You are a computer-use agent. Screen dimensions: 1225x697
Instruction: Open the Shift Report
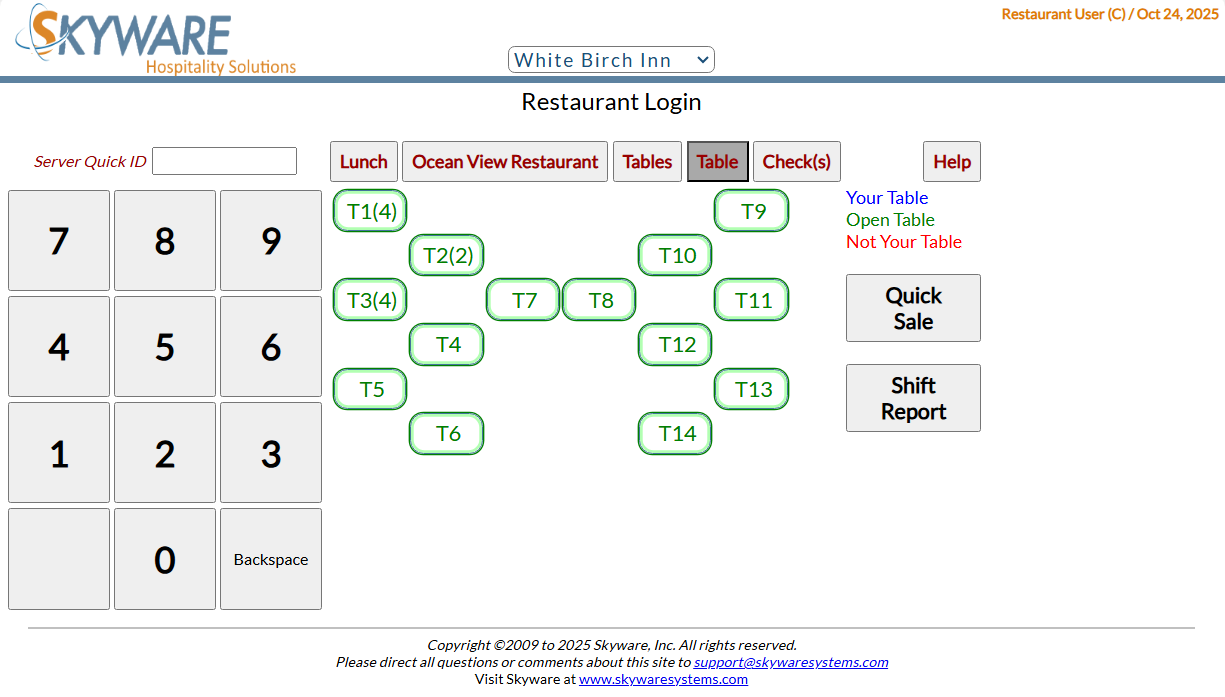click(913, 398)
